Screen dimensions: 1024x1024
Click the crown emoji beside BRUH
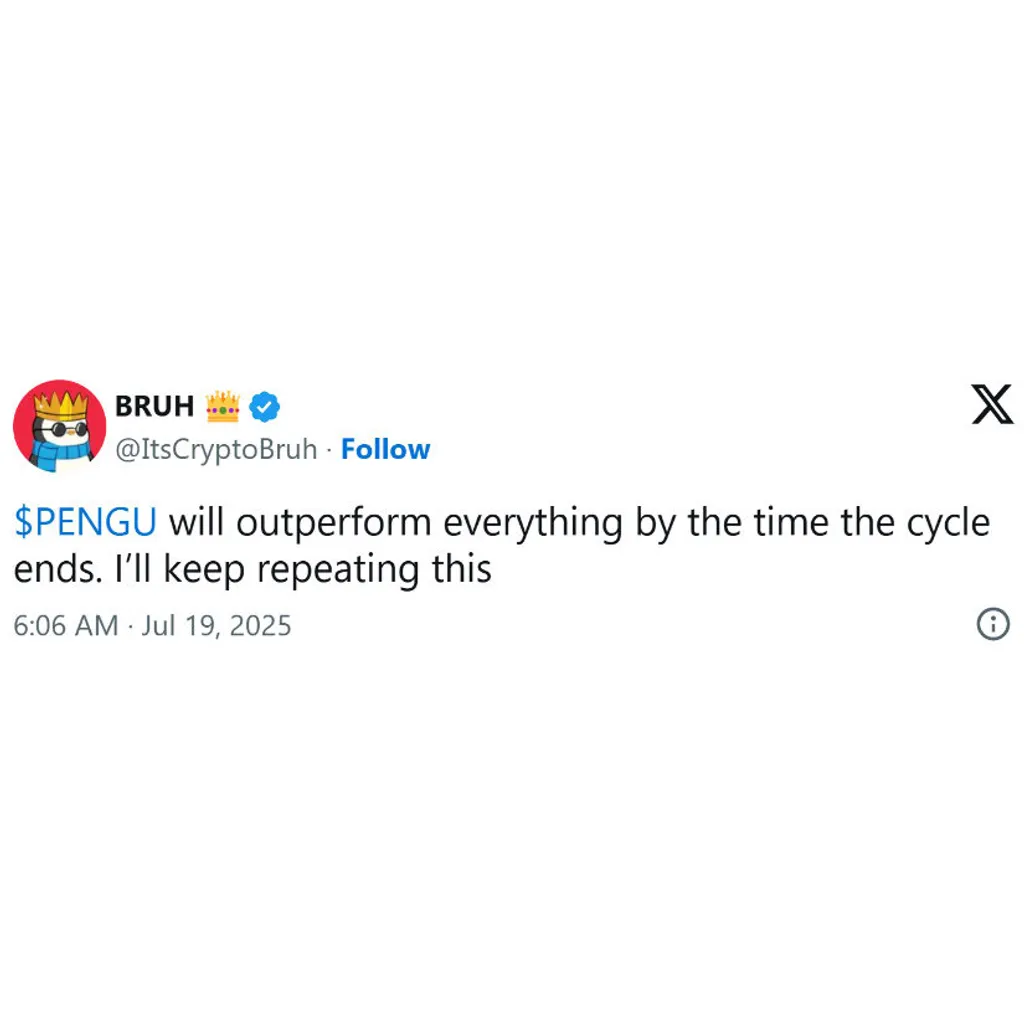(x=223, y=406)
